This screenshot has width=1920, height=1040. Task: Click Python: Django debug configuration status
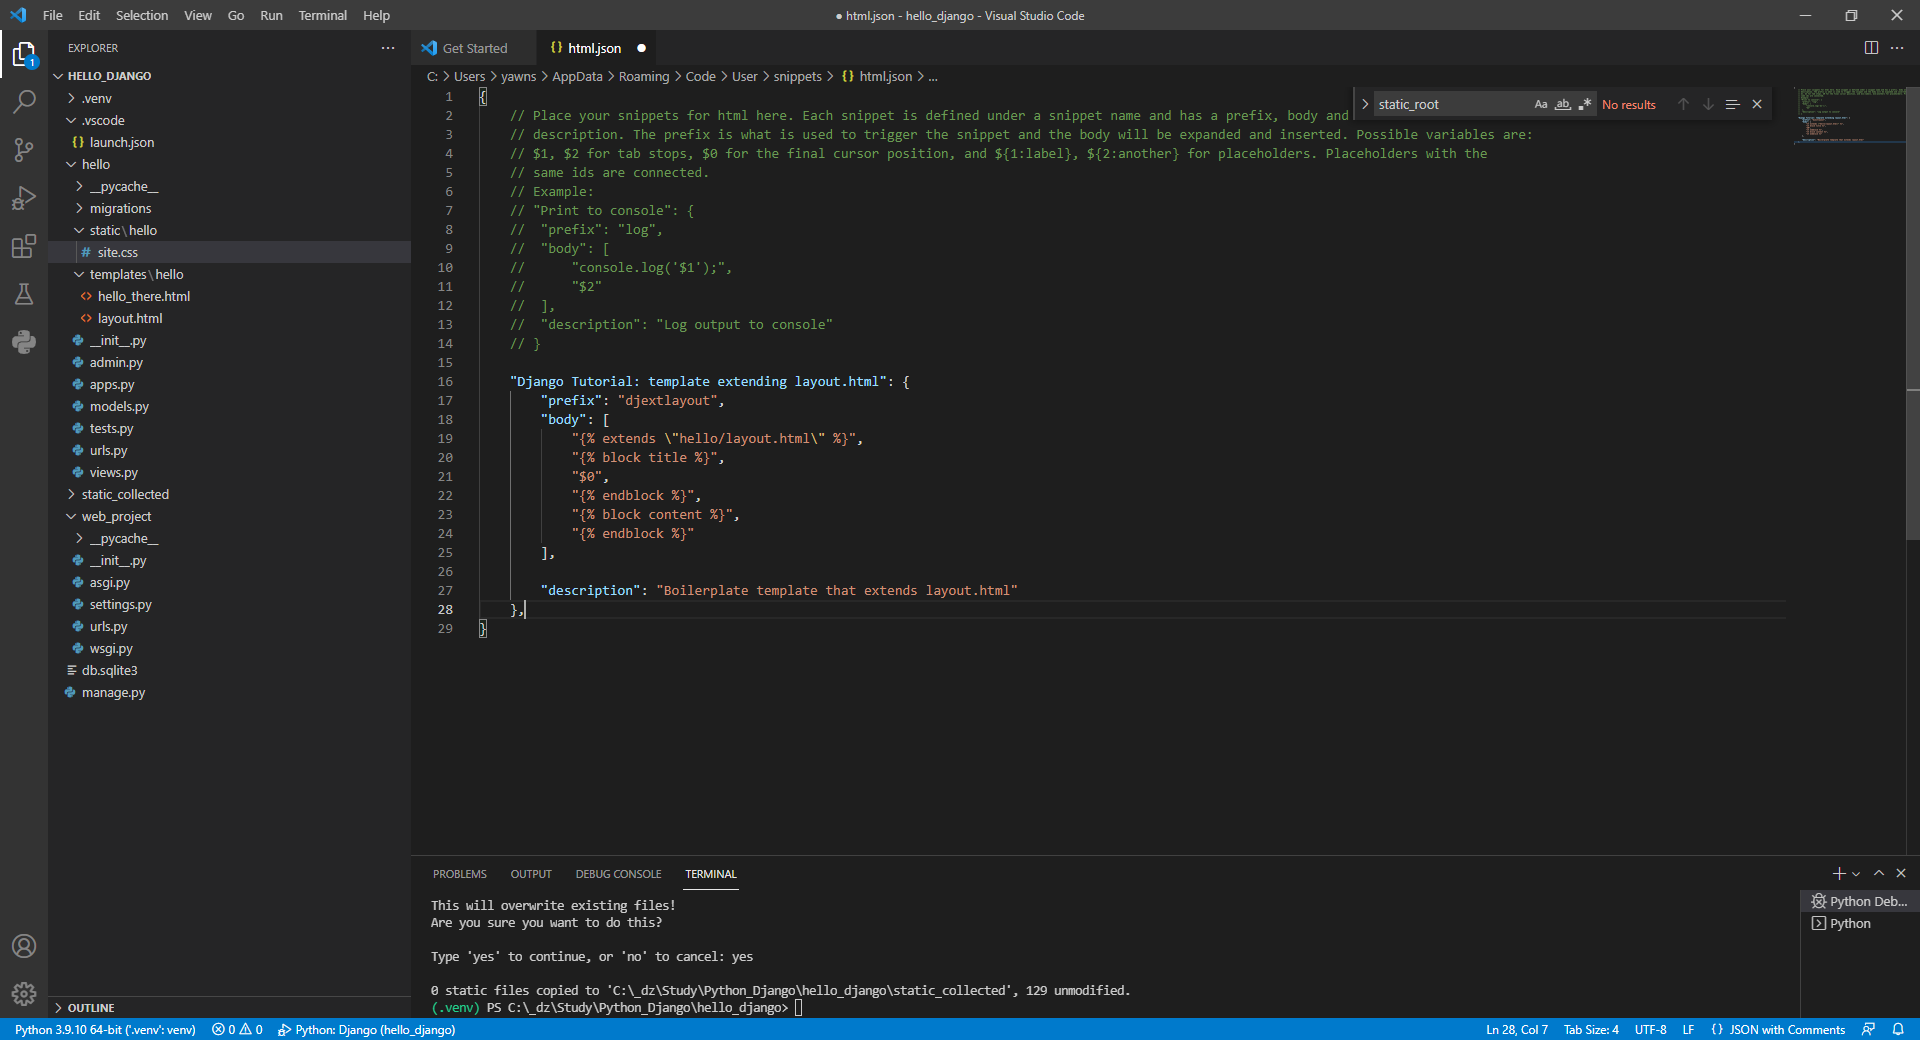coord(366,1029)
